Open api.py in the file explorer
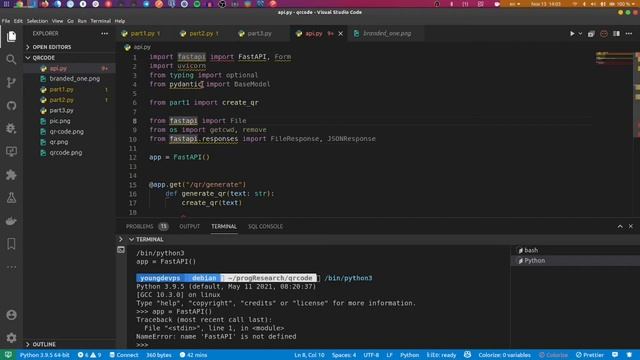 pyautogui.click(x=69, y=69)
